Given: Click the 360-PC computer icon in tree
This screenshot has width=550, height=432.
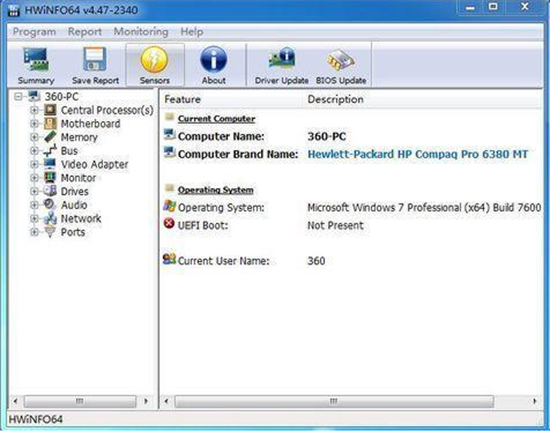Looking at the screenshot, I should tap(34, 96).
